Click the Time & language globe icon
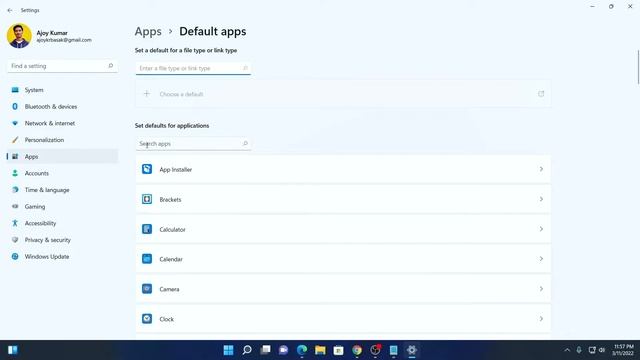The width and height of the screenshot is (640, 360). pyautogui.click(x=15, y=190)
